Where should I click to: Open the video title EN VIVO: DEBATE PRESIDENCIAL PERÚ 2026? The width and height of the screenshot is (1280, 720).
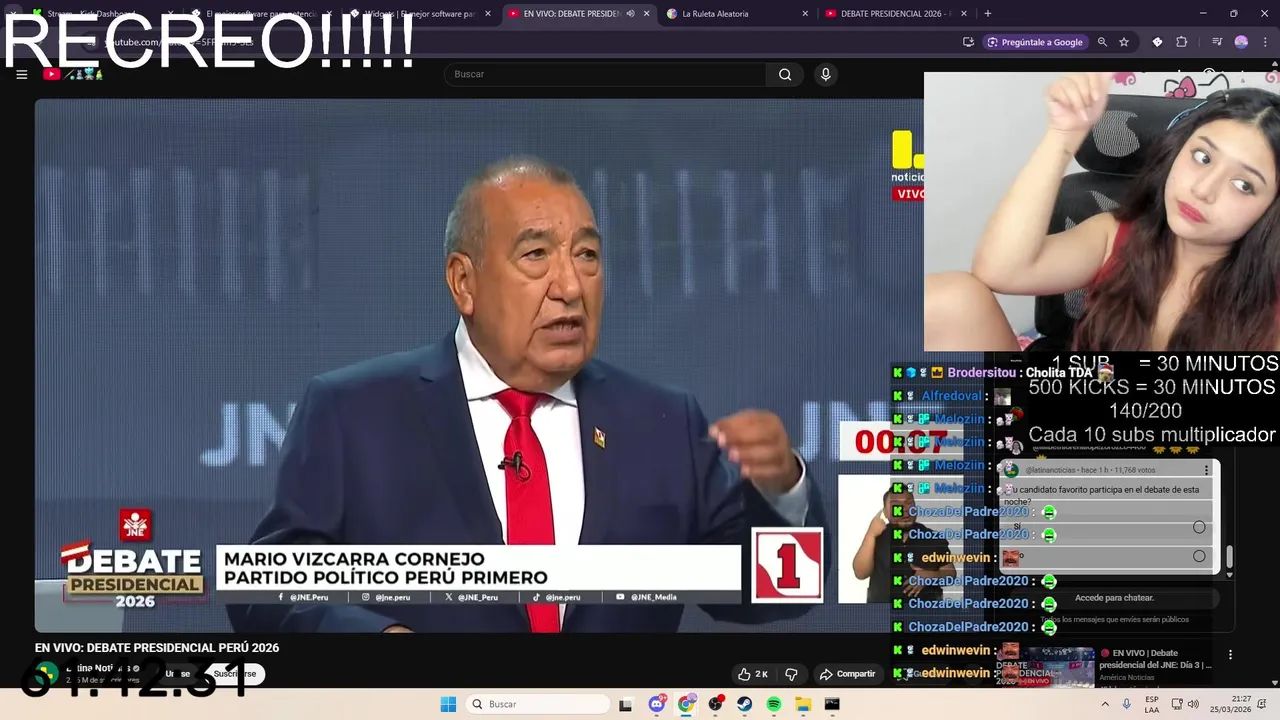pyautogui.click(x=157, y=648)
